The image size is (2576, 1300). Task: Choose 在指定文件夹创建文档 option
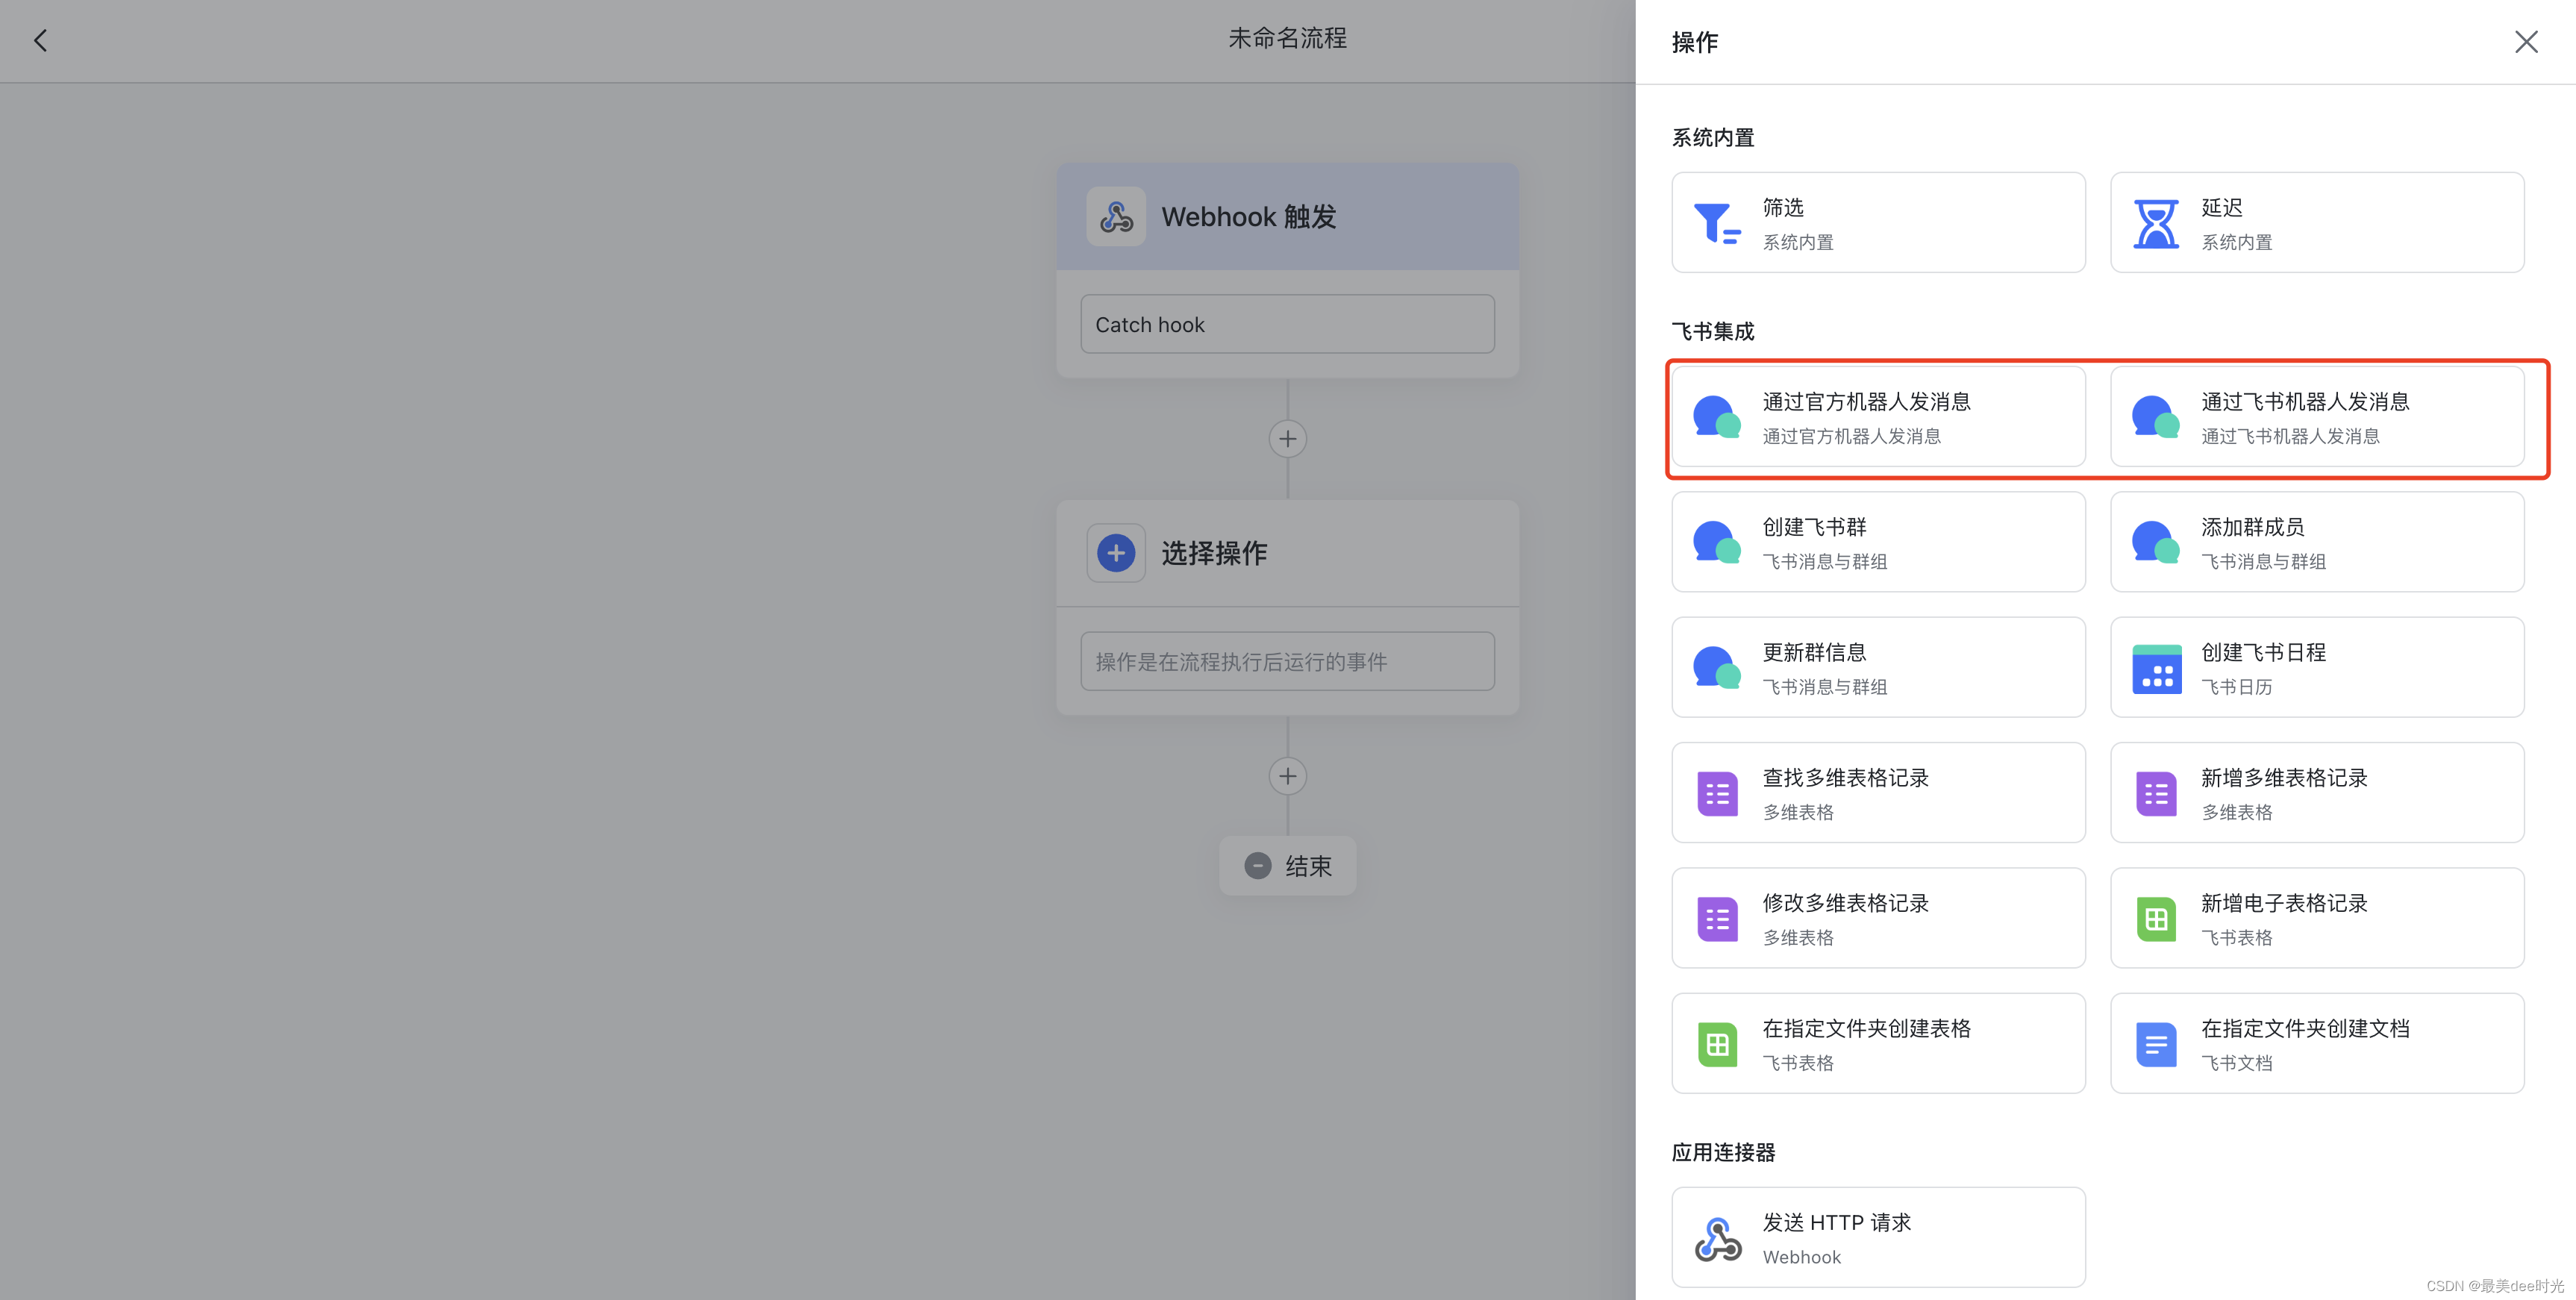coord(2316,1043)
